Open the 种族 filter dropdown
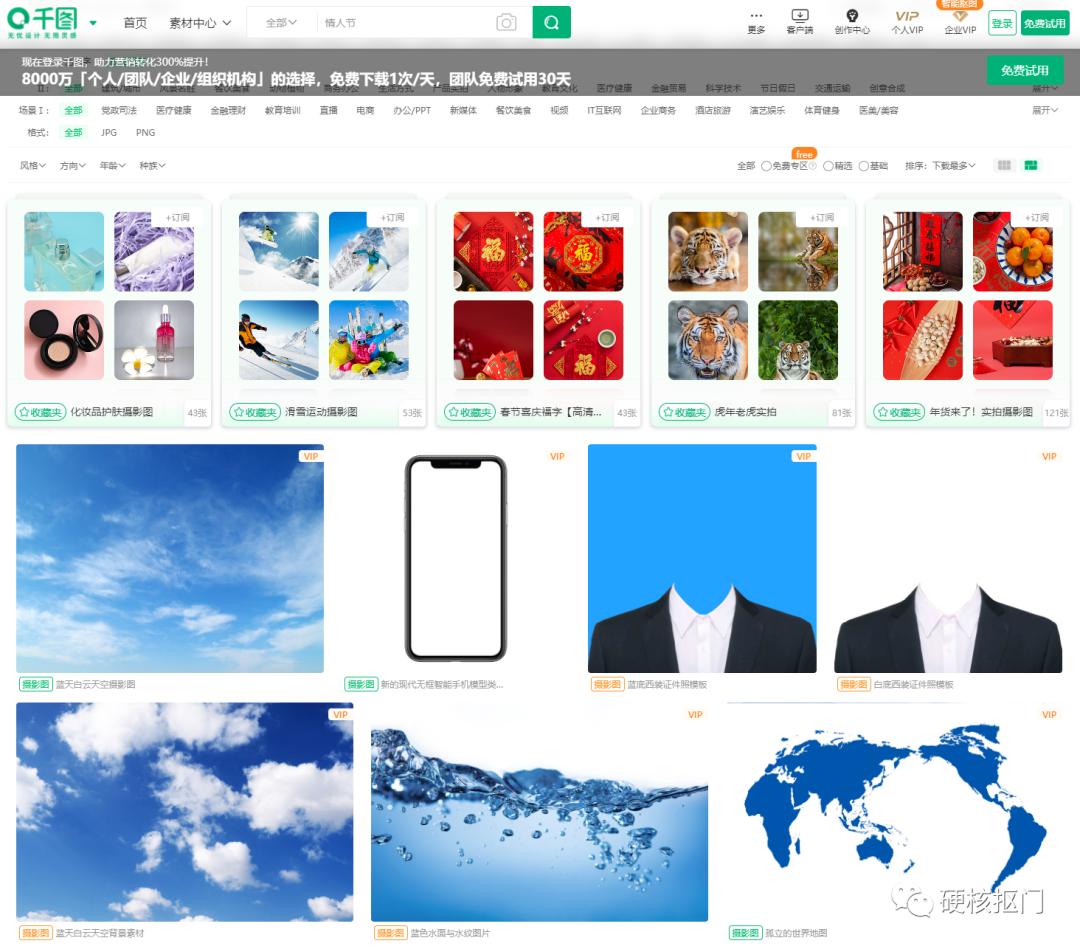Screen dimensions: 1080x949 [x=152, y=165]
